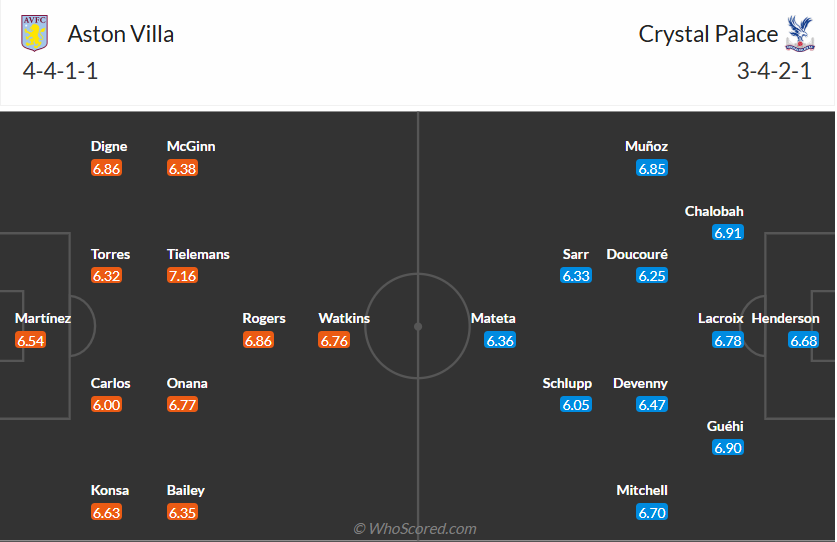This screenshot has height=542, width=837.
Task: Select player Chalobah in Palace's lineup
Action: (x=714, y=211)
